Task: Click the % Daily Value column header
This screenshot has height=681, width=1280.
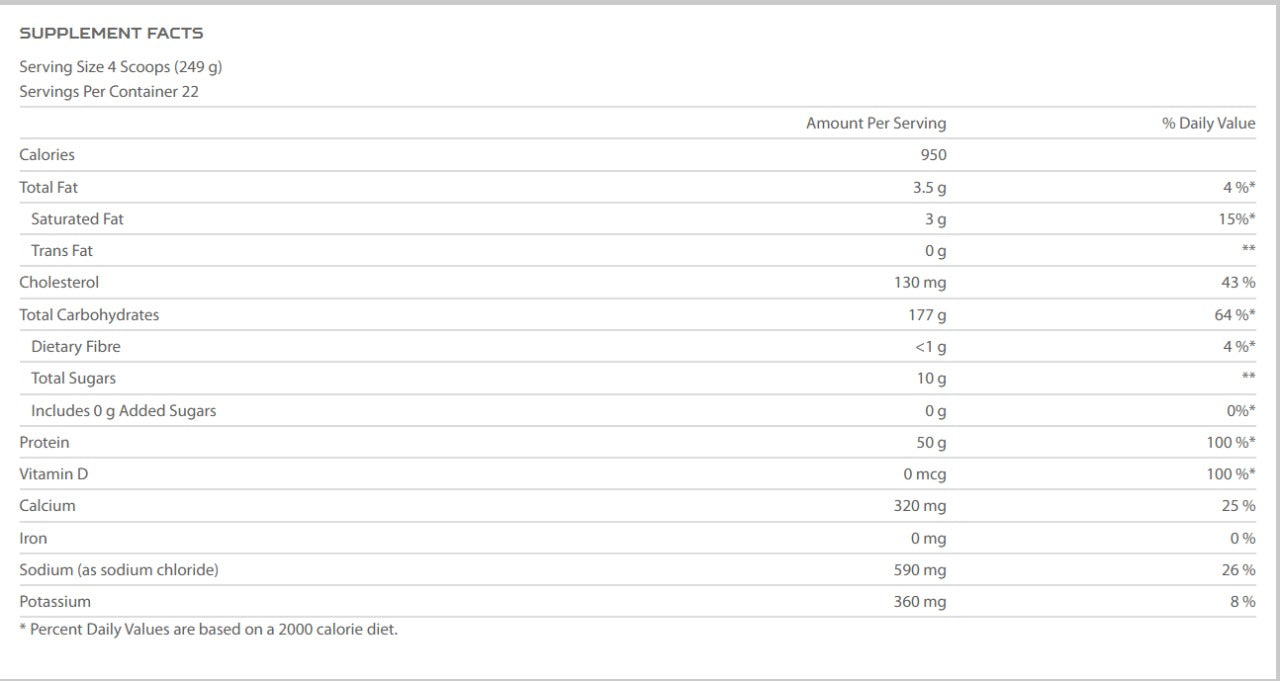Action: (1208, 123)
